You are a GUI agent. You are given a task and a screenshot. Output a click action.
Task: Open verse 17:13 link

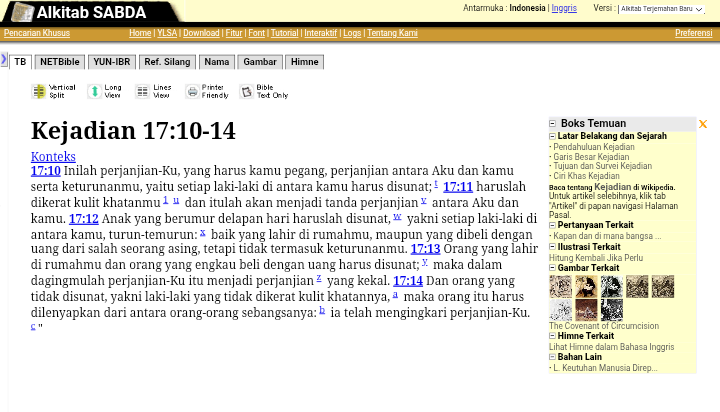[425, 249]
